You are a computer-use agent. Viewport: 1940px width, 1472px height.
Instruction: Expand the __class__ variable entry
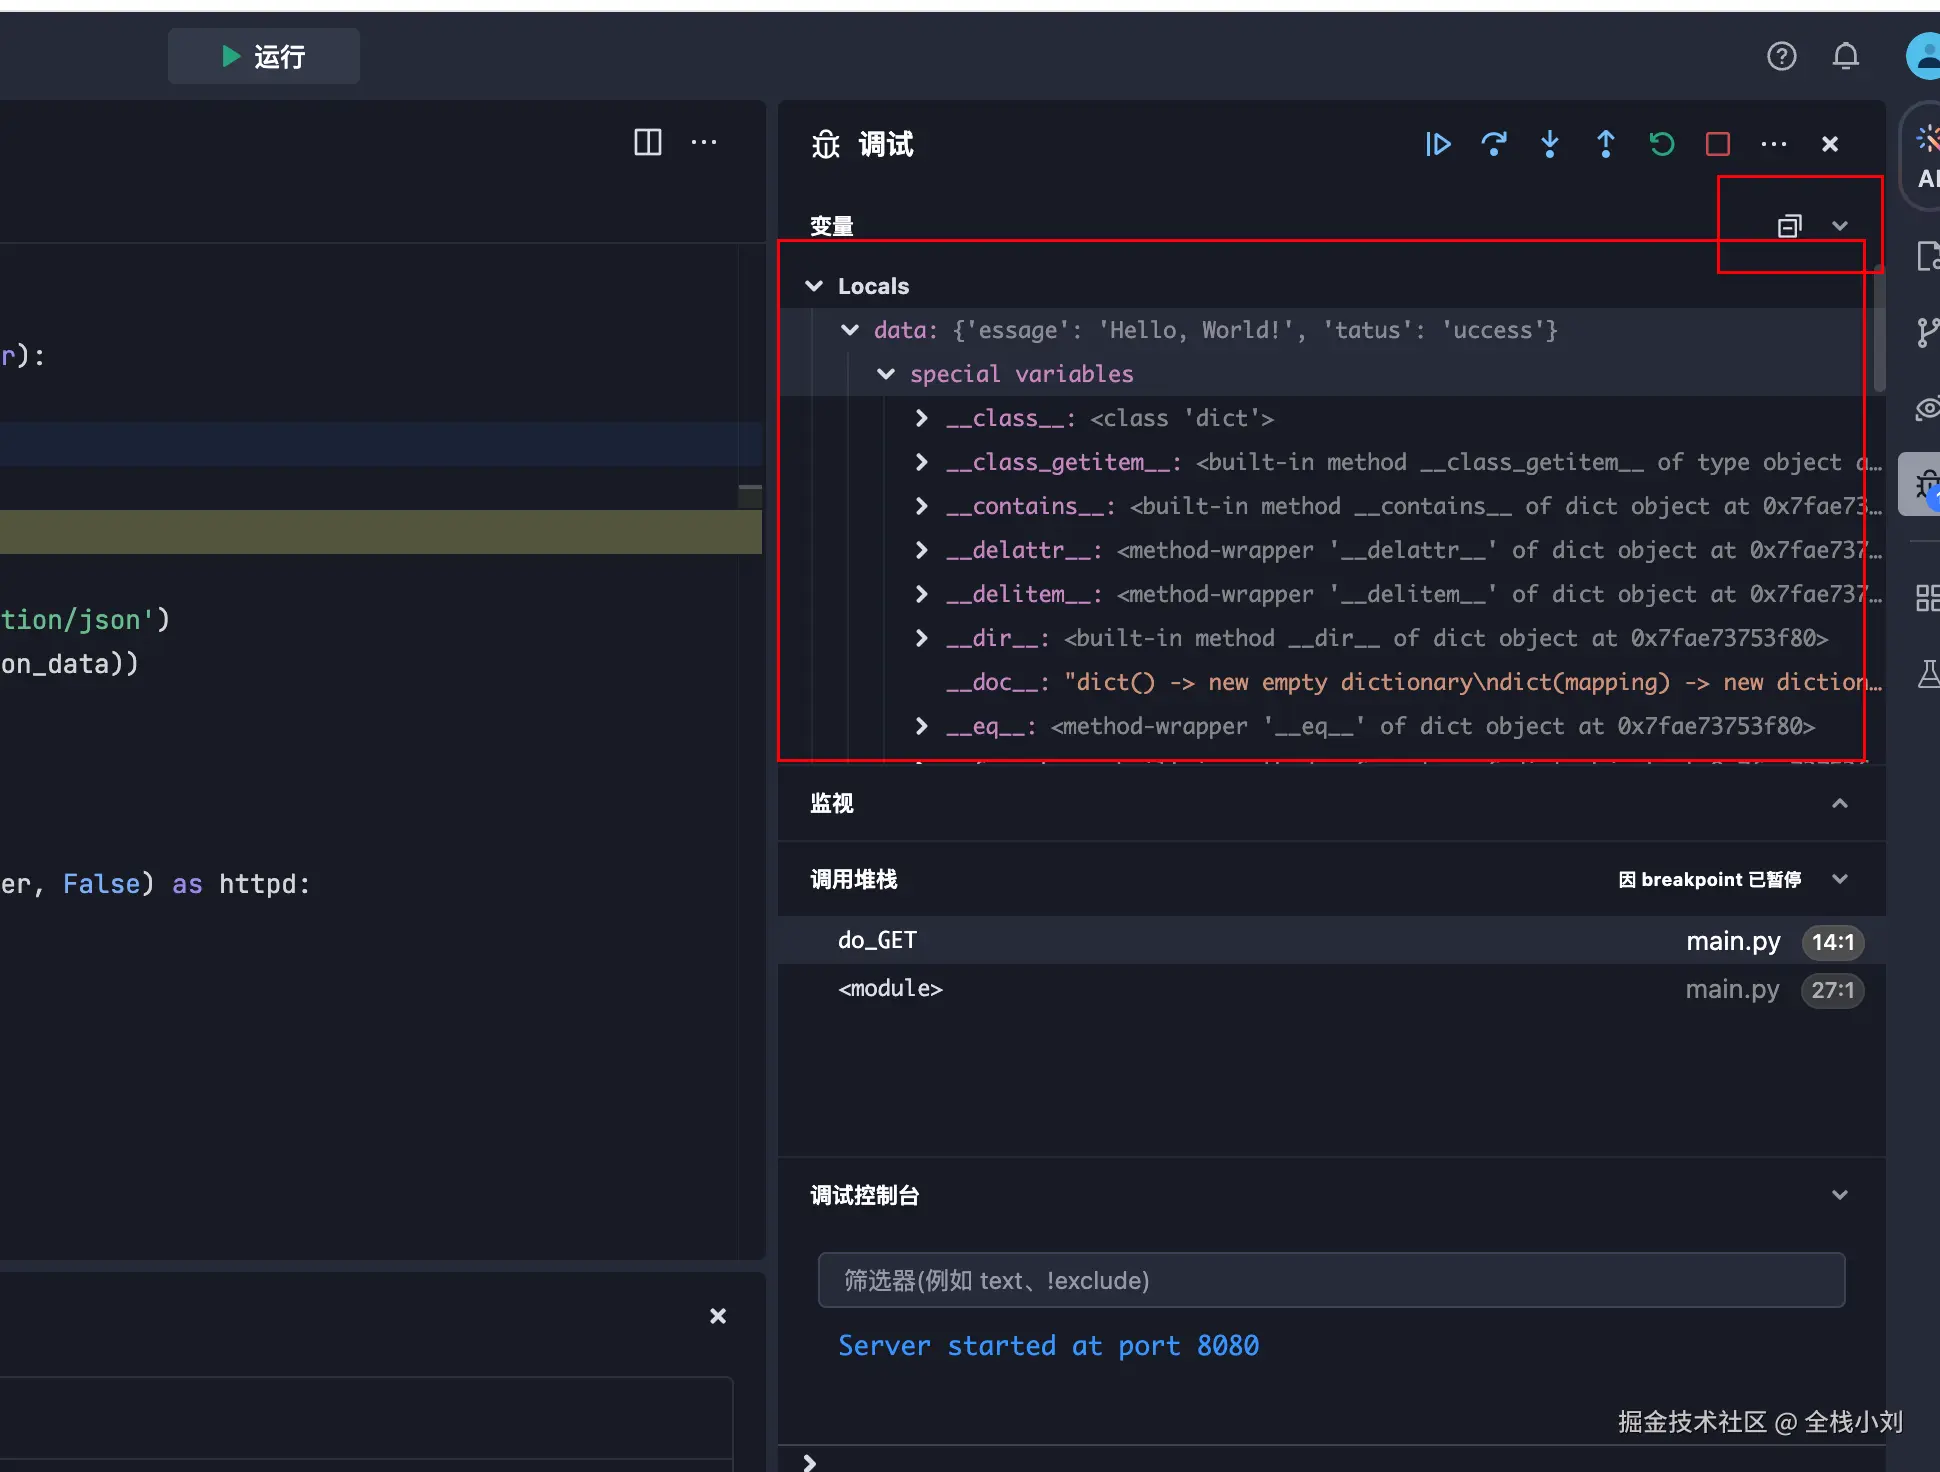922,418
